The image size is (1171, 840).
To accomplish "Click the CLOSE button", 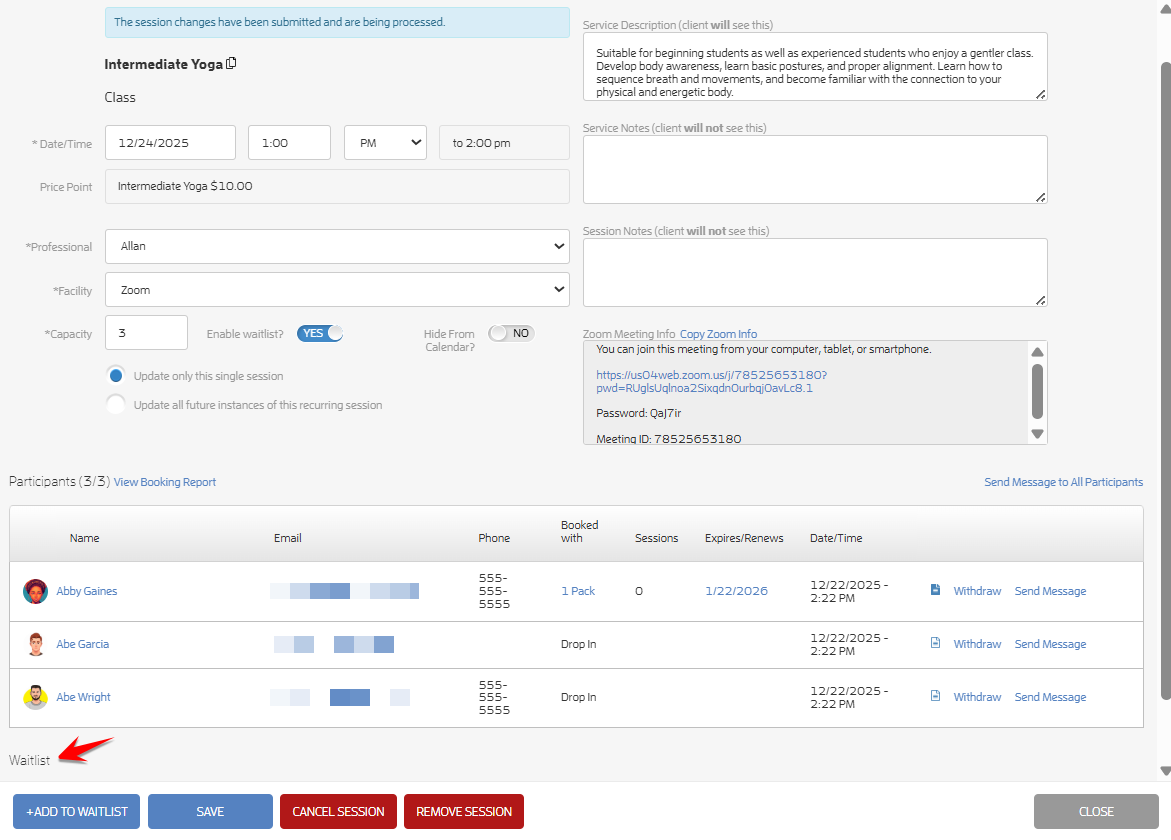I will tap(1096, 812).
